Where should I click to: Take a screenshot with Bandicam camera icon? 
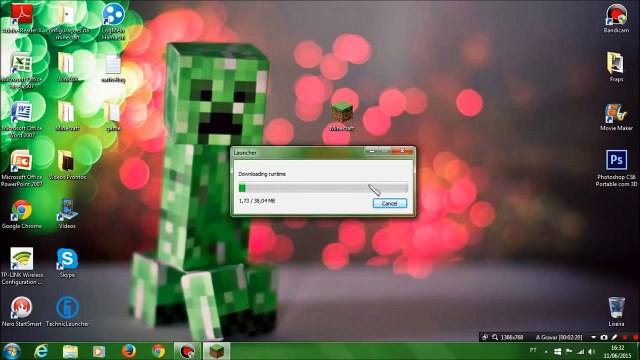click(x=604, y=337)
